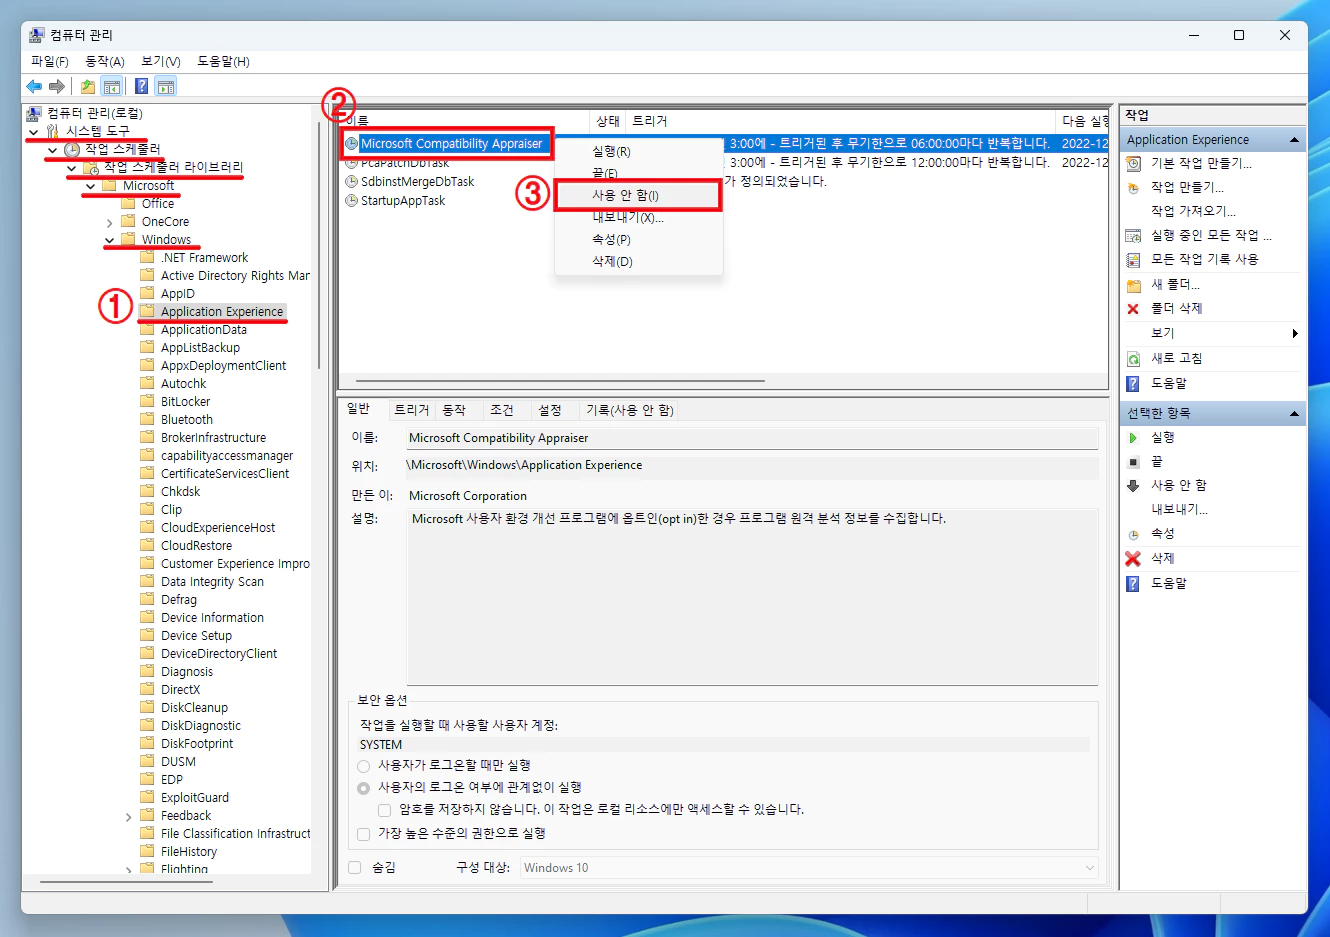Click the green 실행 play icon

click(x=1133, y=438)
